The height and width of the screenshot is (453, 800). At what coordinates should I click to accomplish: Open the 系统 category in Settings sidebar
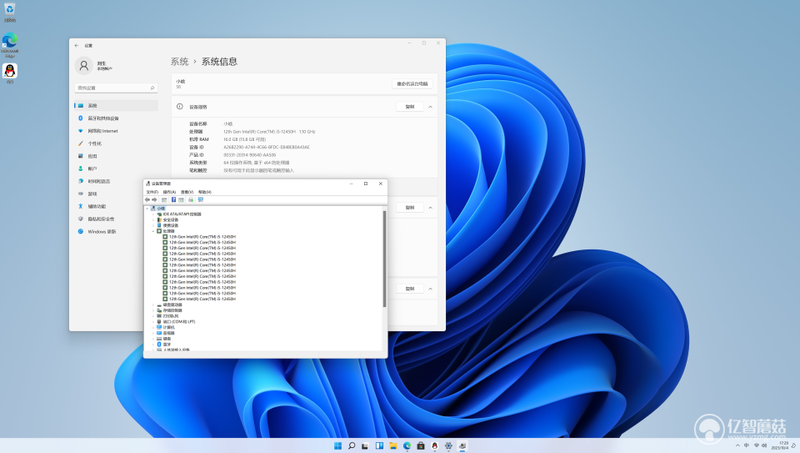pos(116,106)
